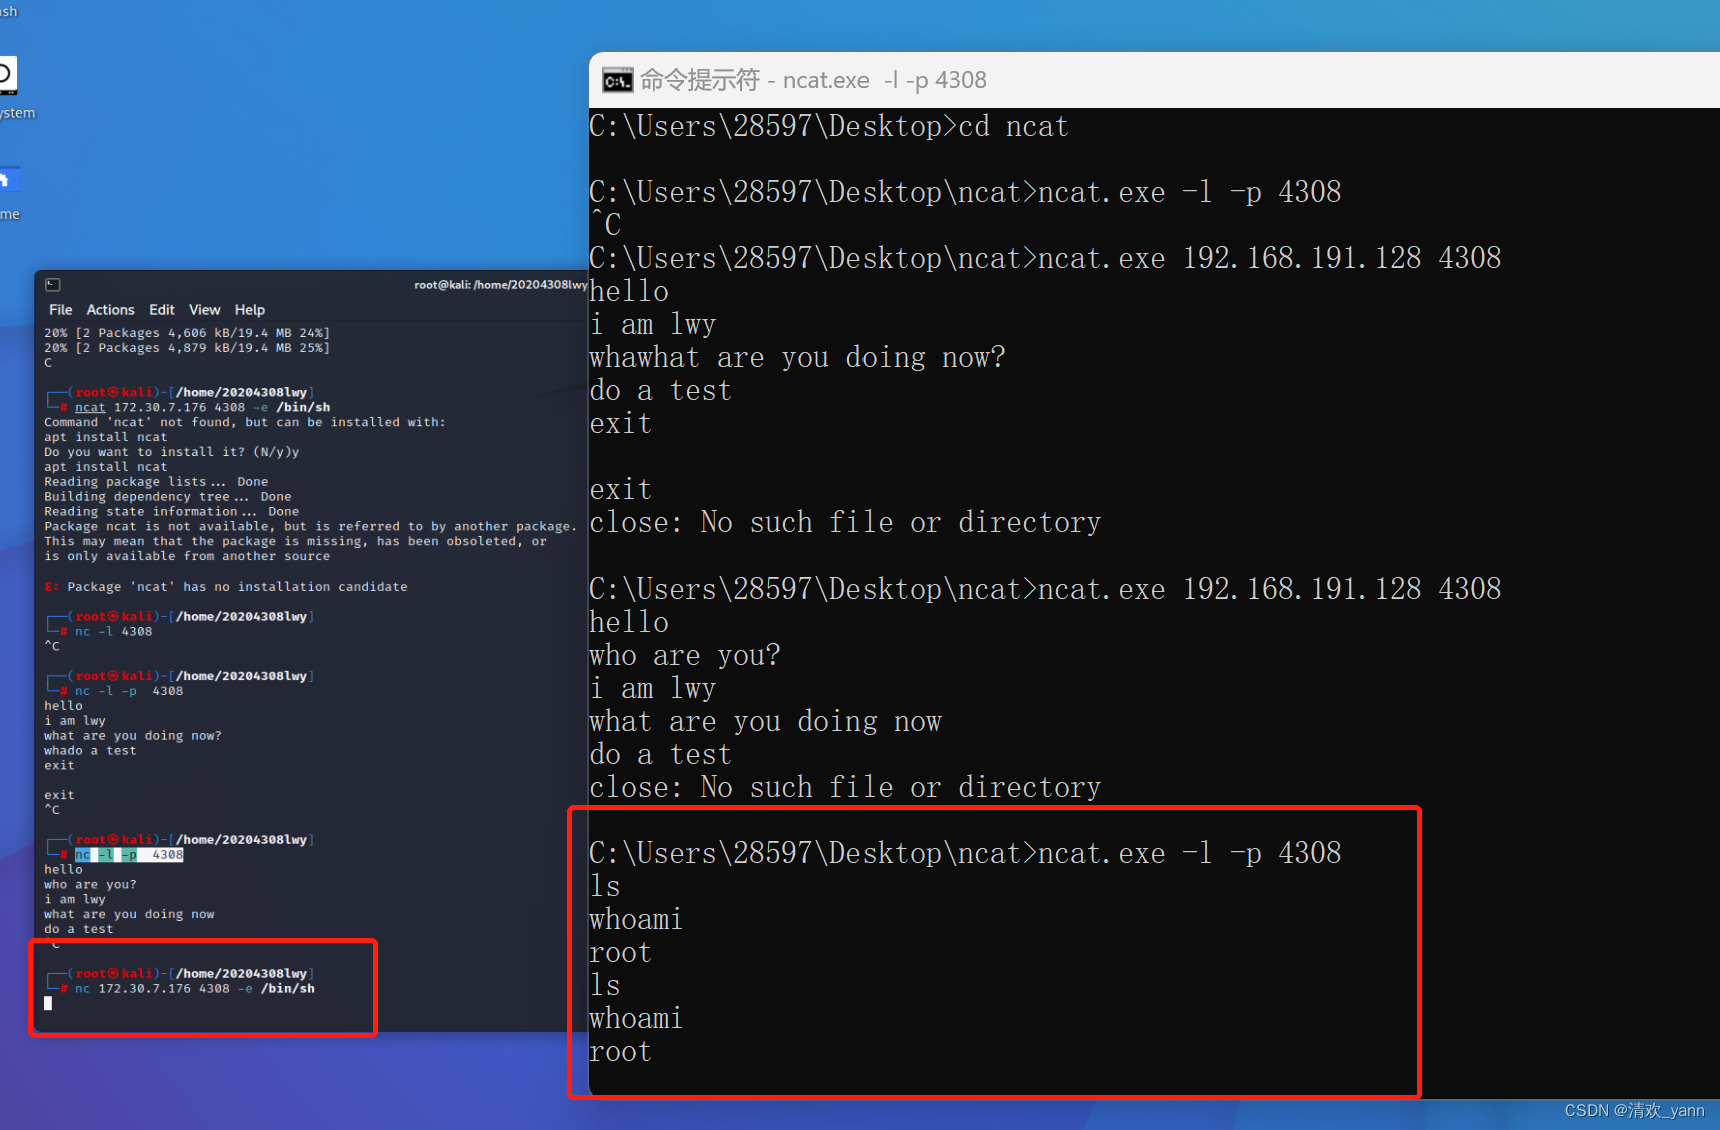The height and width of the screenshot is (1130, 1720).
Task: Click 'cd ncat' command line in command prompt
Action: pos(829,127)
